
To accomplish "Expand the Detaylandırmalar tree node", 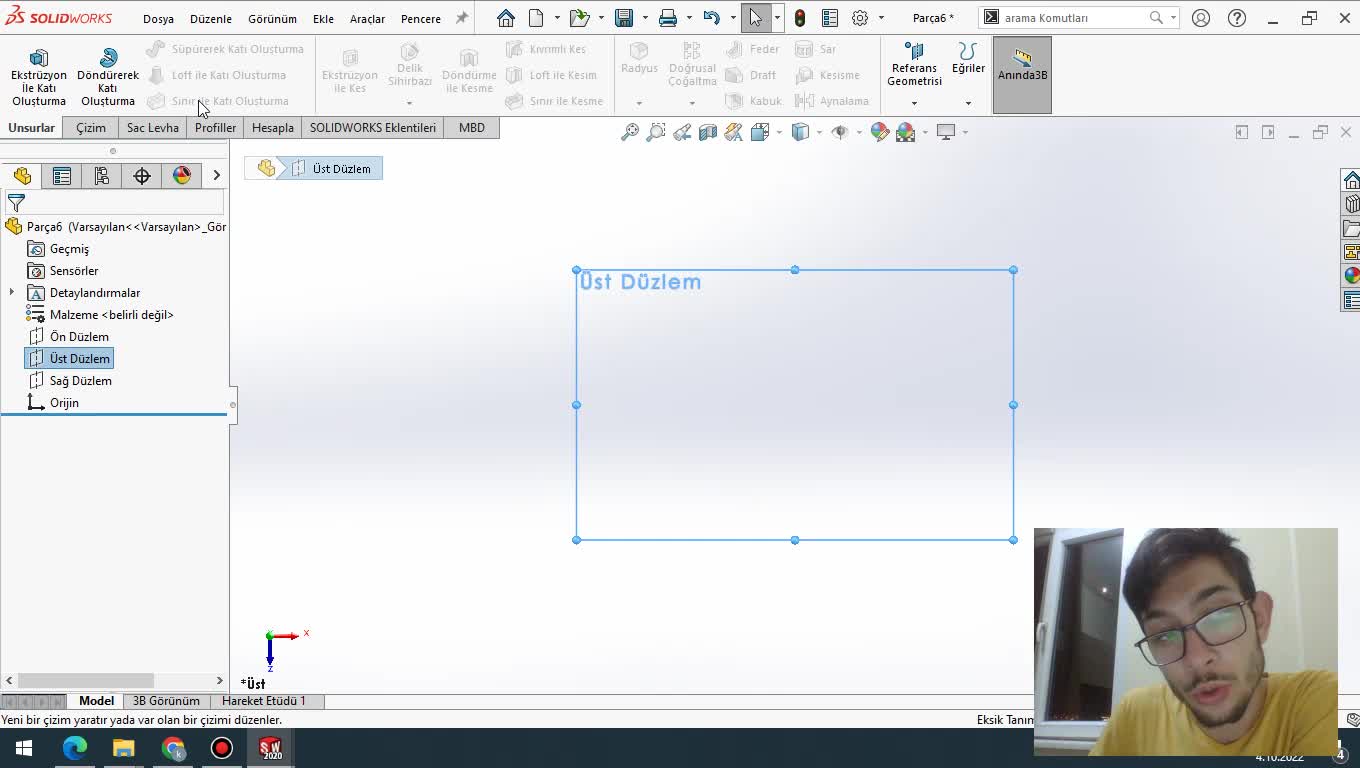I will click(12, 293).
